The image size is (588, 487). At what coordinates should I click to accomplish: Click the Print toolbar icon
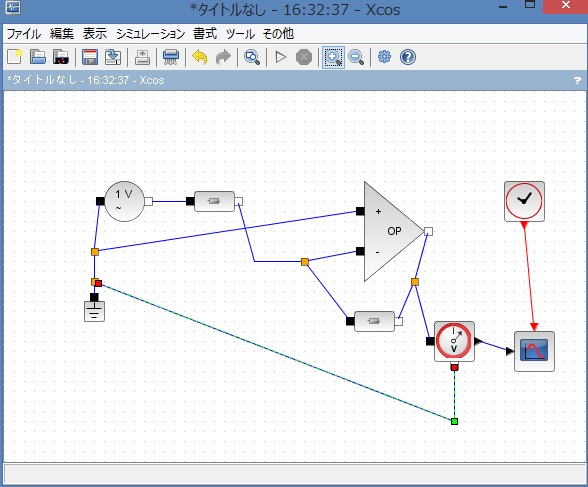pyautogui.click(x=171, y=57)
